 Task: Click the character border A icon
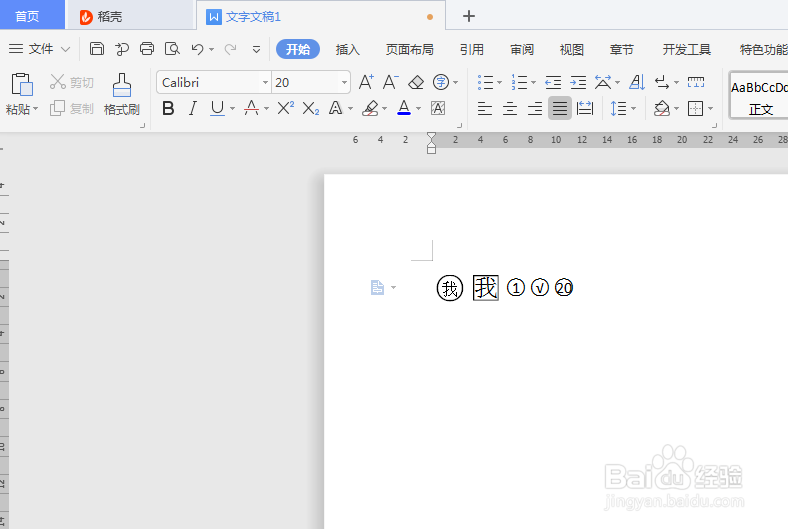[x=438, y=108]
